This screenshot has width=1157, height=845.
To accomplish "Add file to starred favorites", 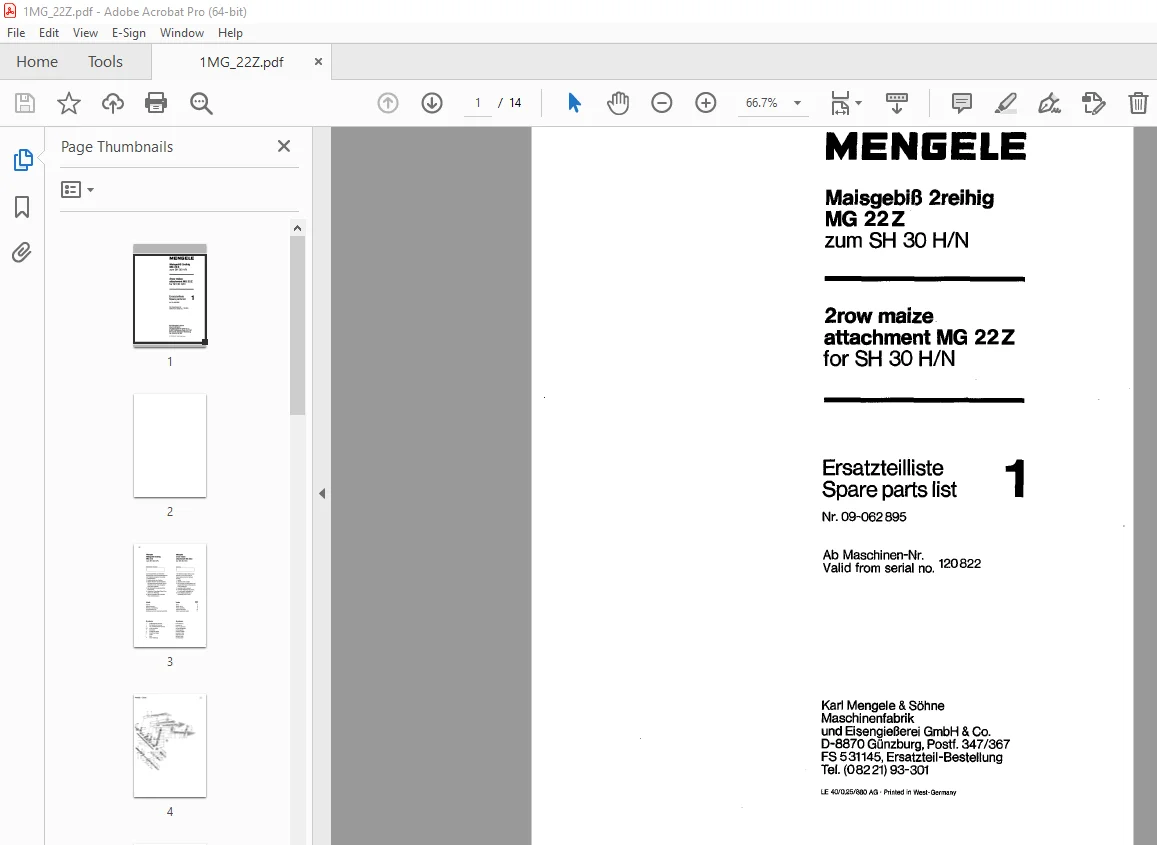I will tap(69, 103).
